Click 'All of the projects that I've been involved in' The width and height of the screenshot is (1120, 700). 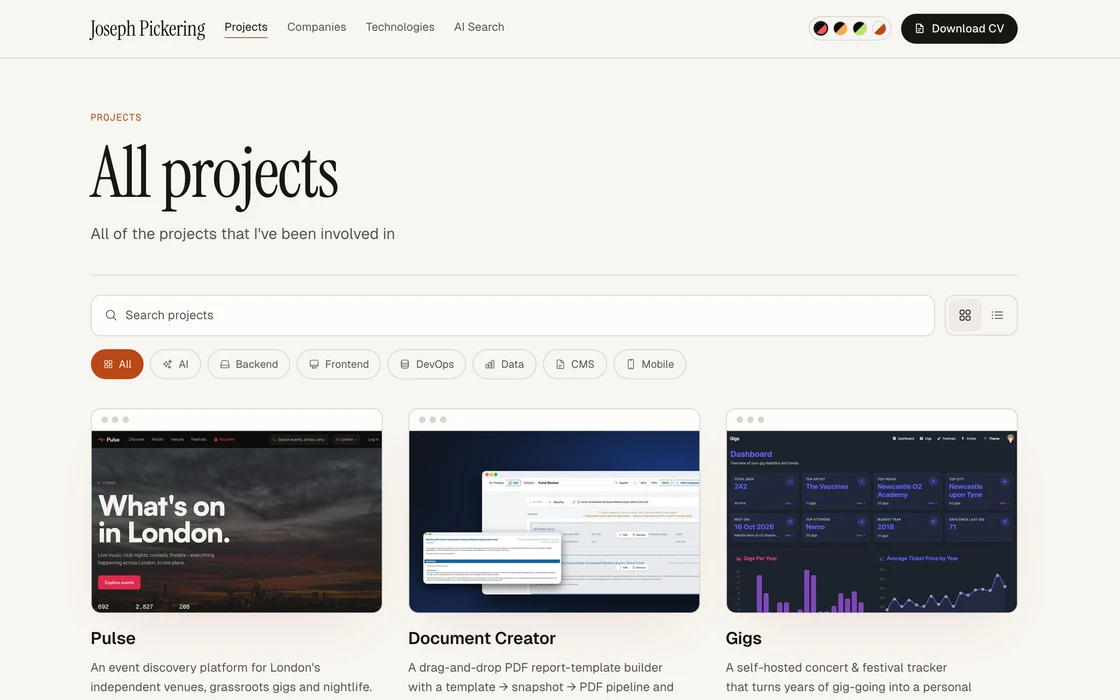click(x=243, y=234)
